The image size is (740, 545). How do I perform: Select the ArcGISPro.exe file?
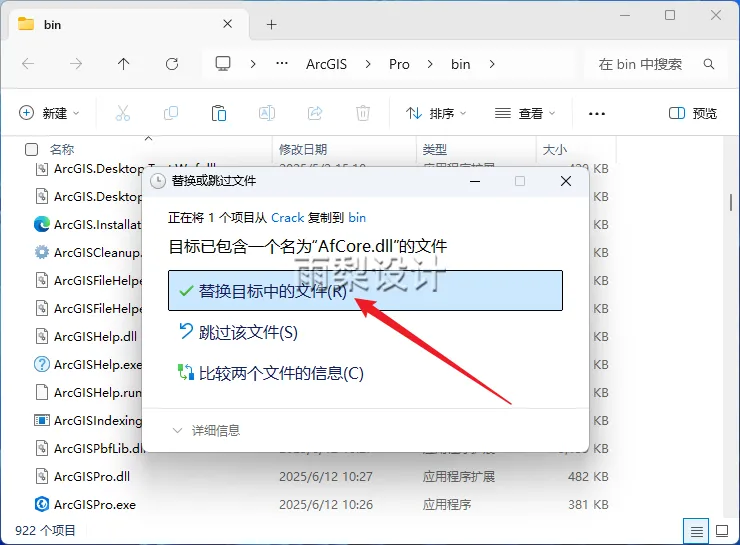[x=94, y=504]
